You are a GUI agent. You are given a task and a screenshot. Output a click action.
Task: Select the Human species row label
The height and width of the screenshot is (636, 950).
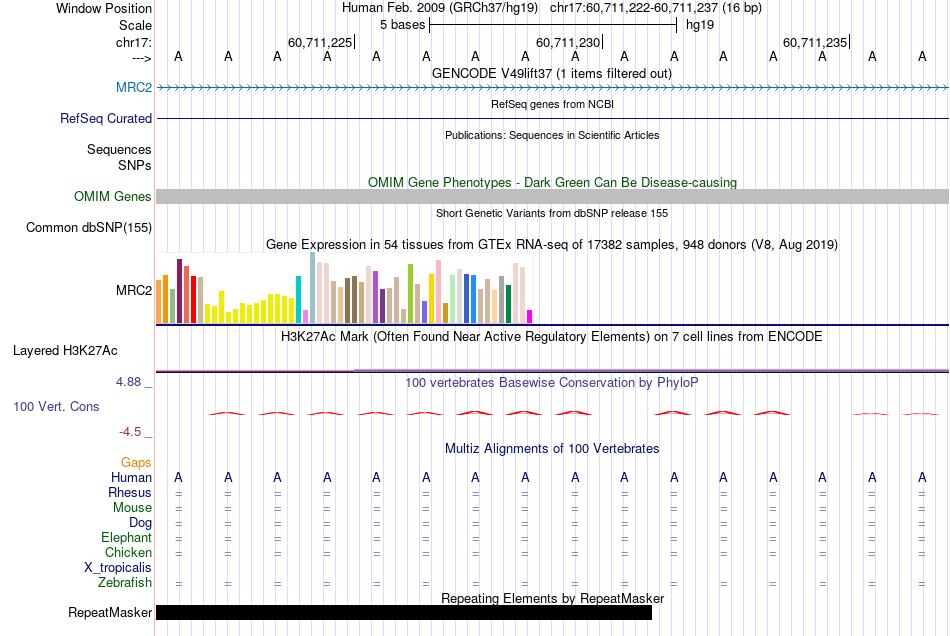coord(131,477)
